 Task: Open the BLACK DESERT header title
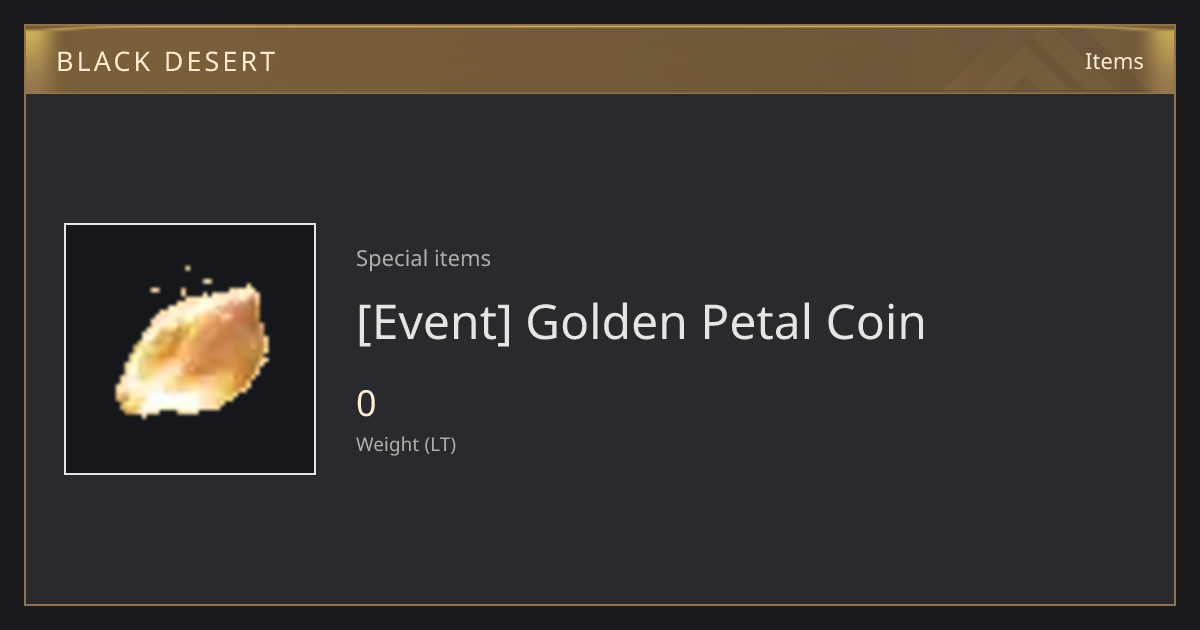click(x=166, y=62)
